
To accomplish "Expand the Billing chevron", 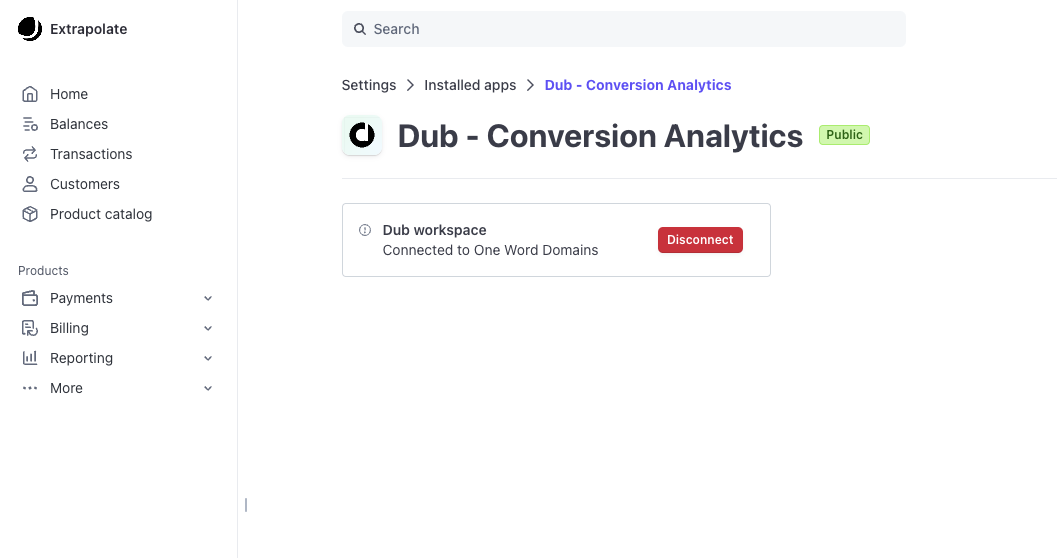I will click(208, 328).
